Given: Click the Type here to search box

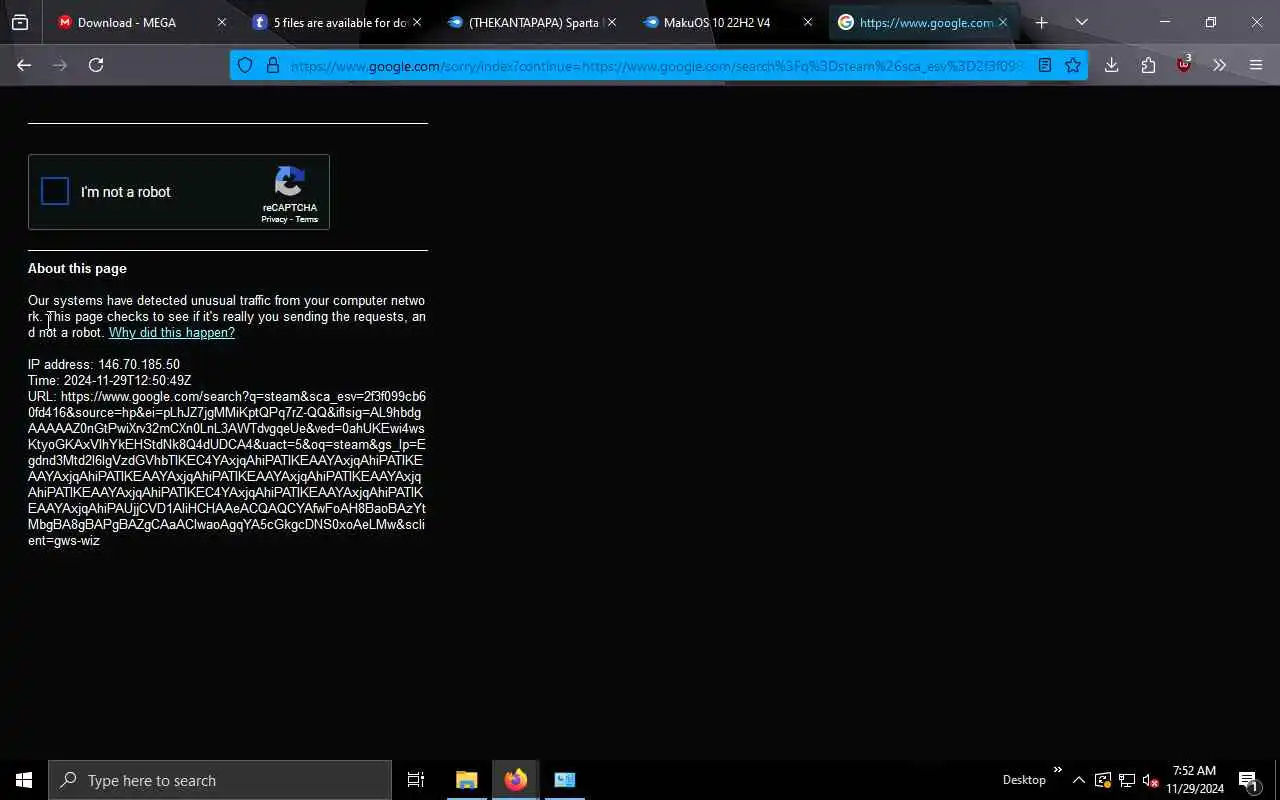Looking at the screenshot, I should click(220, 780).
